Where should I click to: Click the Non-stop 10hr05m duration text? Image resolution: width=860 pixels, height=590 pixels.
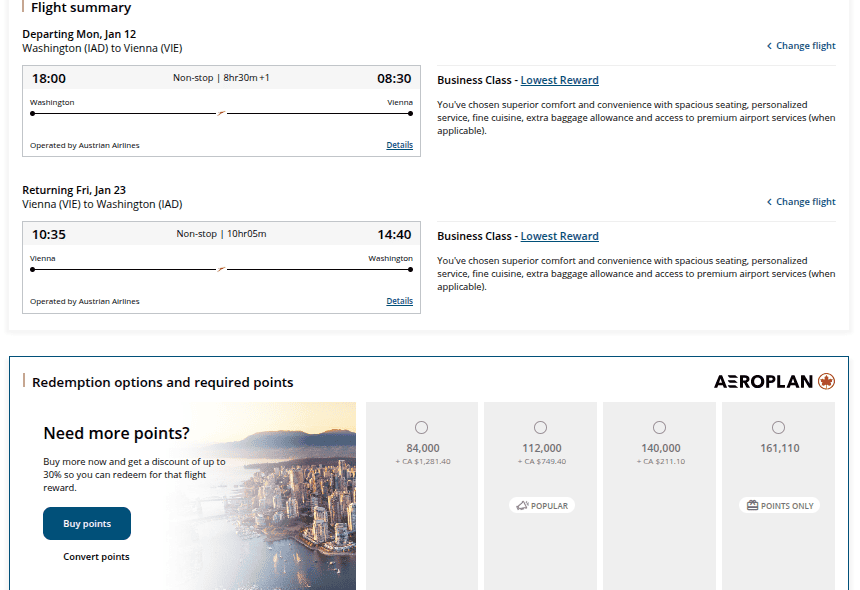point(221,234)
